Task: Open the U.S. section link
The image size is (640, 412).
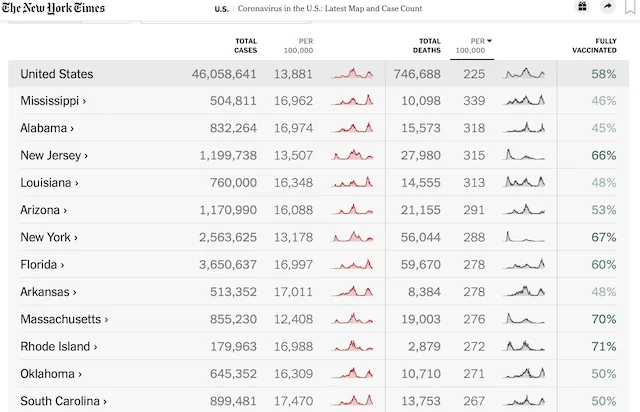Action: tap(223, 8)
